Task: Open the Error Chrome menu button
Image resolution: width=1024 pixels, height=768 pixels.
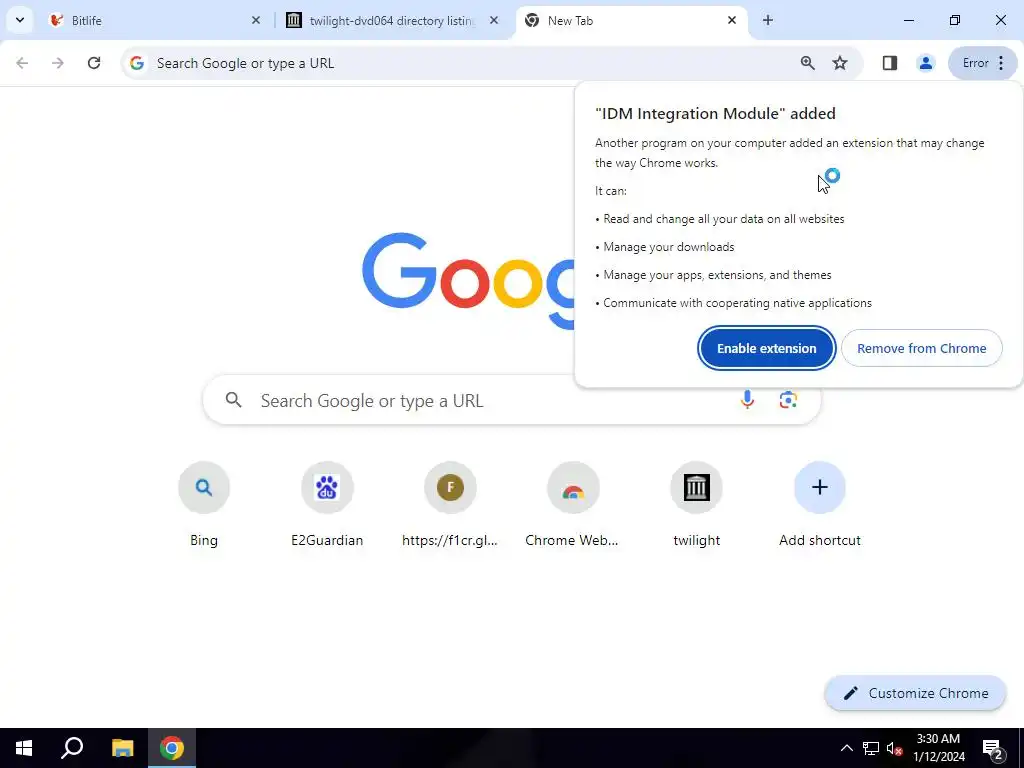Action: (x=983, y=63)
